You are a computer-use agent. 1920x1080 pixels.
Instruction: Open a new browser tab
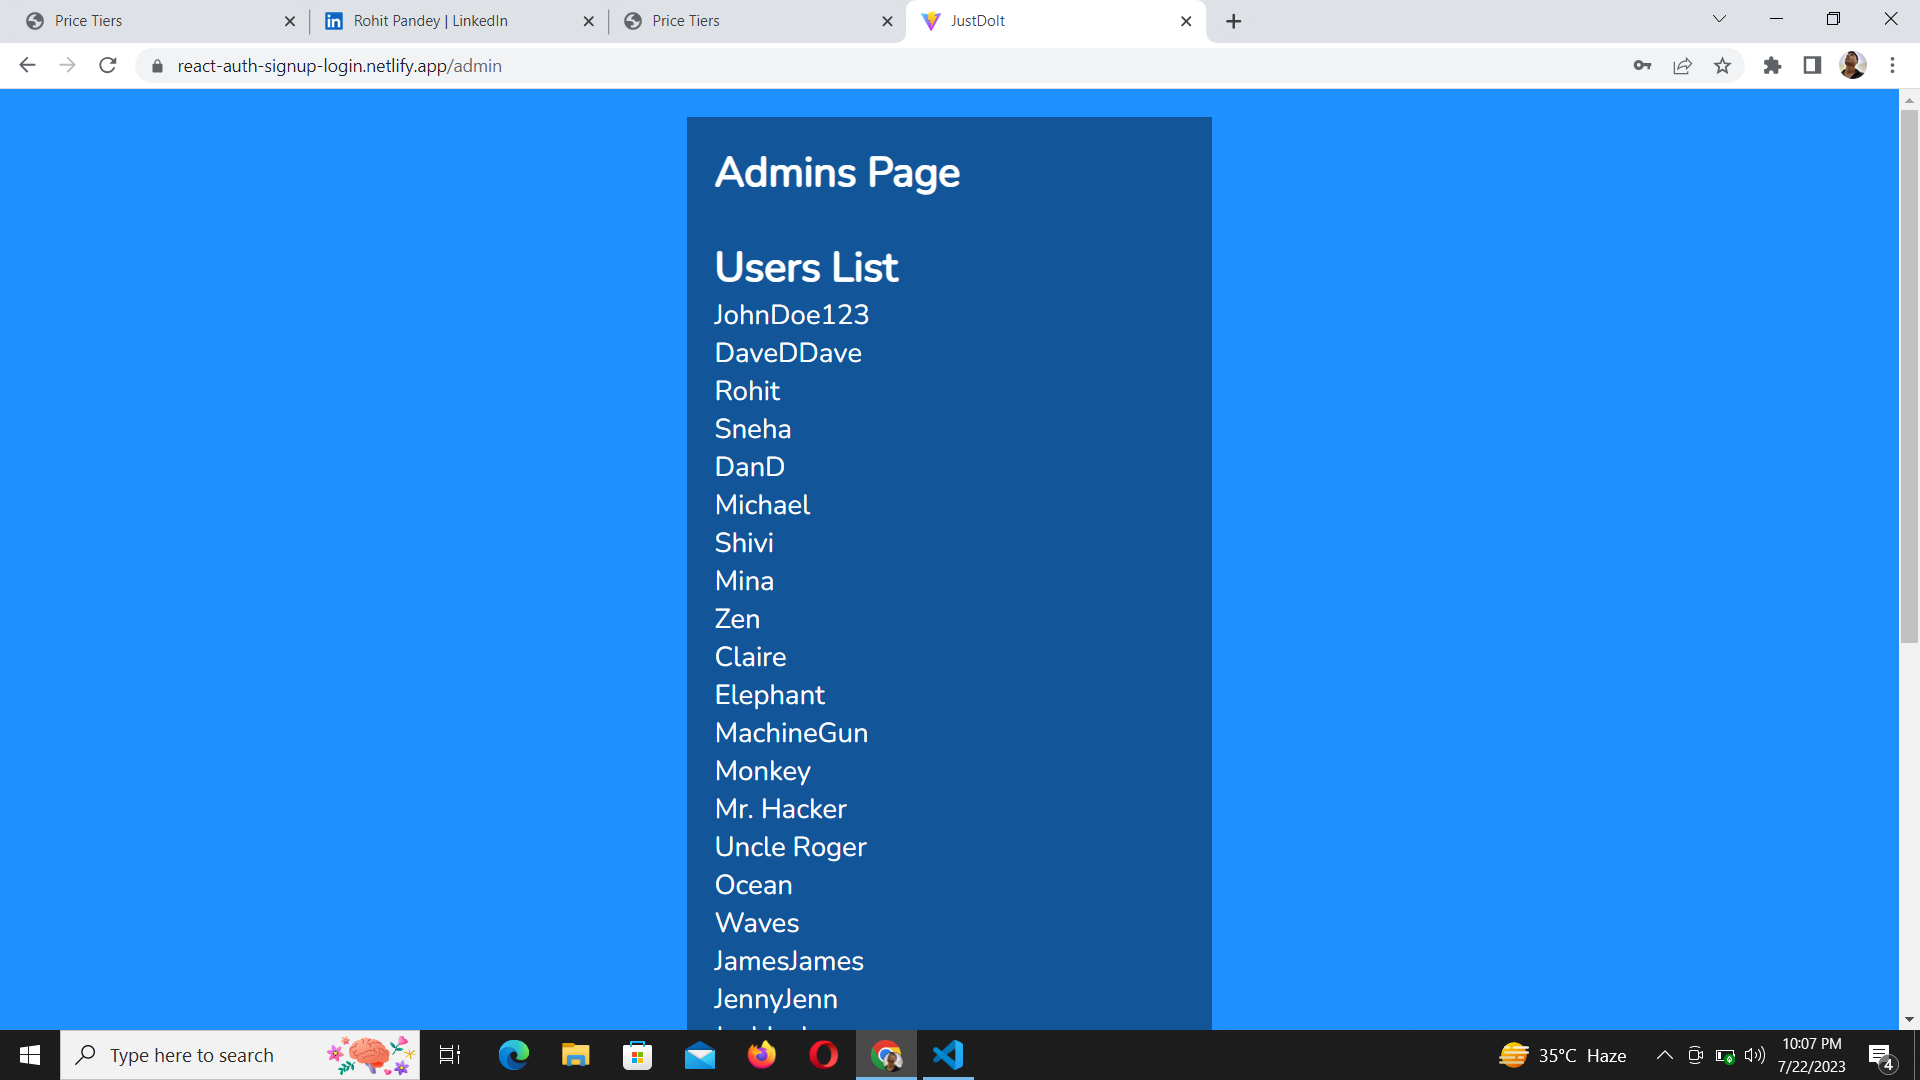pos(1233,21)
